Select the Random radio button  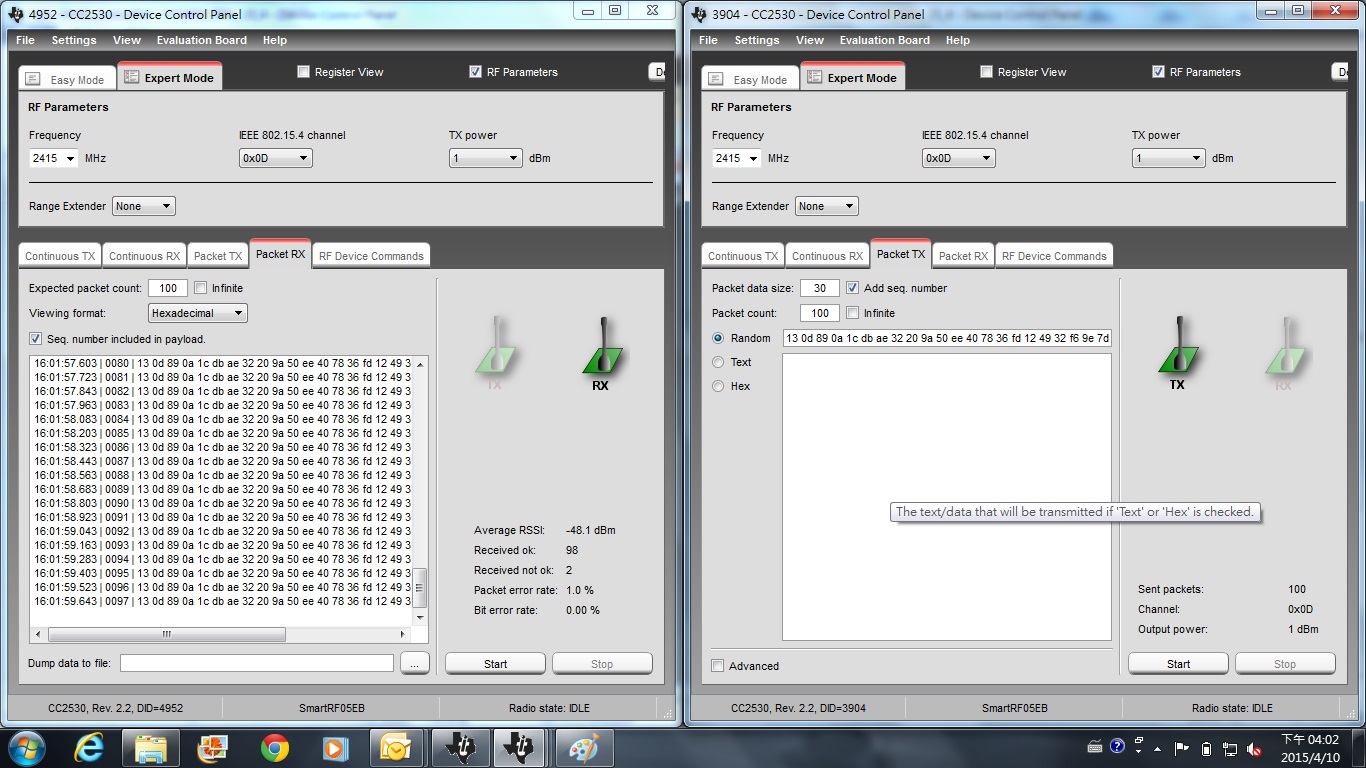tap(718, 338)
